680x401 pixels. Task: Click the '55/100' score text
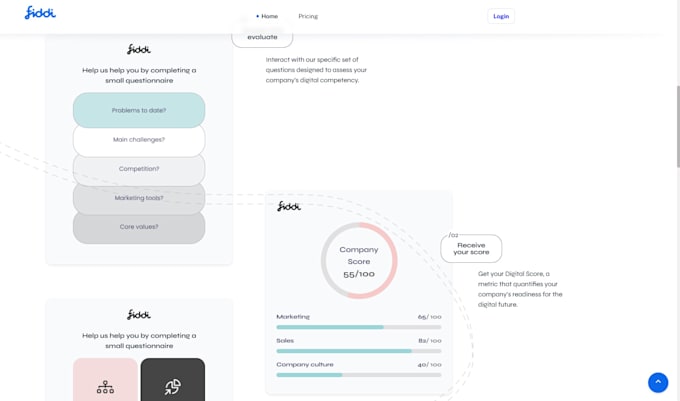point(359,274)
